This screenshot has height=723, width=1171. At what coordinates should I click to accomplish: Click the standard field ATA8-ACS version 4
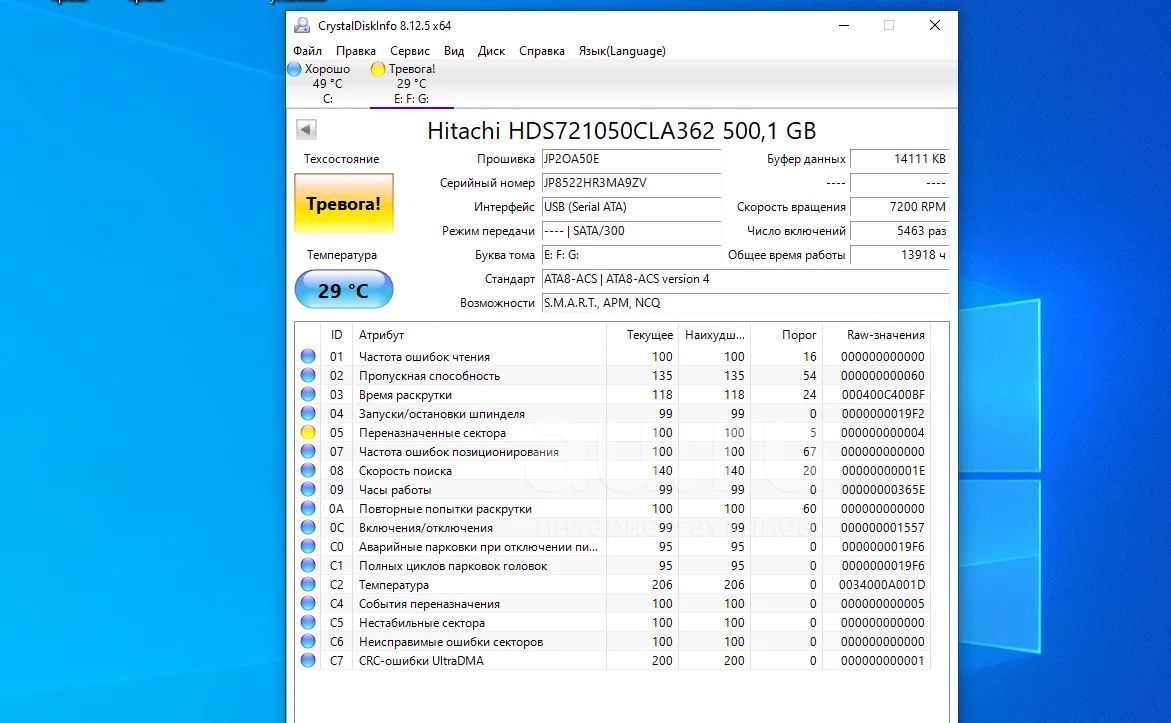pos(745,279)
